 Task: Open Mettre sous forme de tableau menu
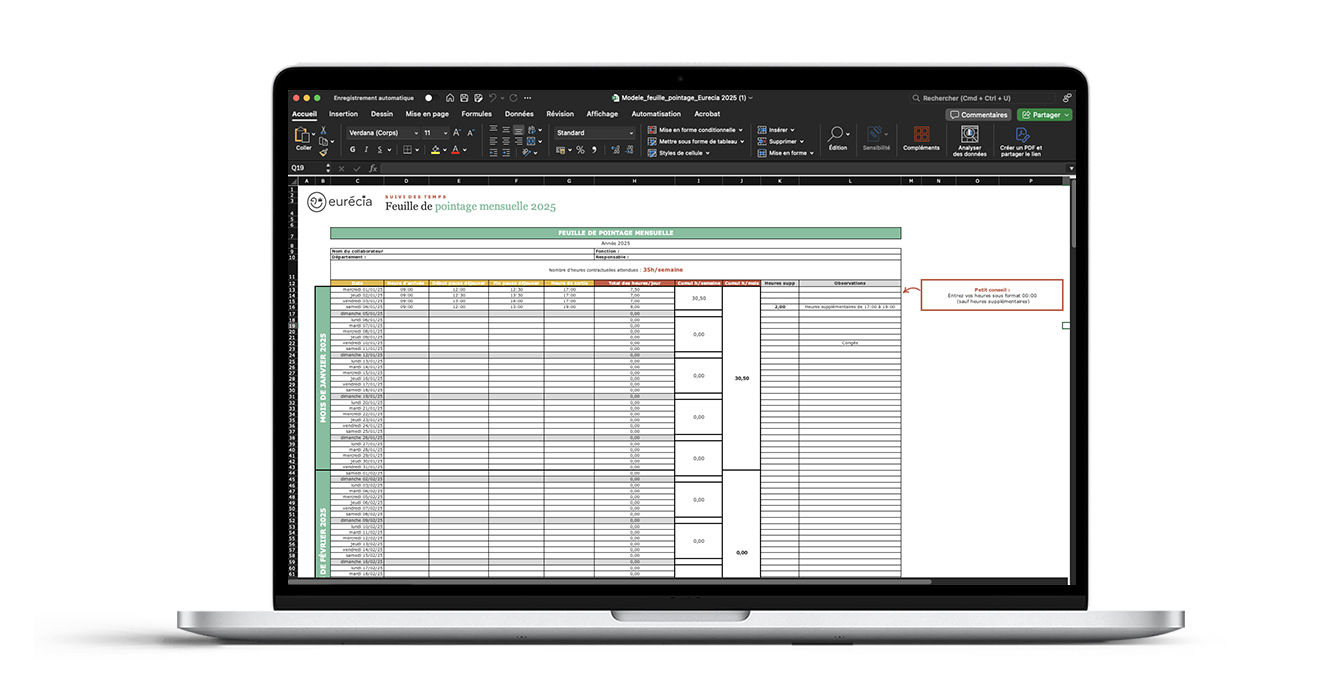(x=696, y=141)
